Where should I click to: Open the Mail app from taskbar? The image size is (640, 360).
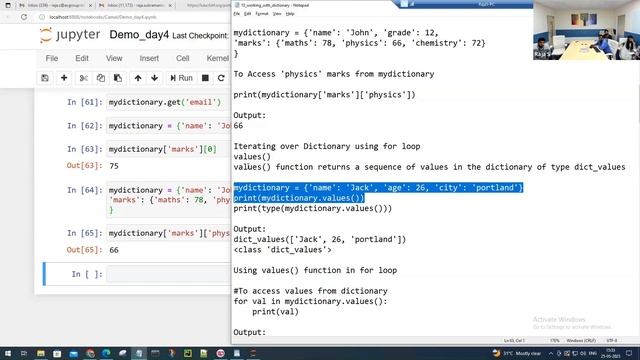point(73,353)
